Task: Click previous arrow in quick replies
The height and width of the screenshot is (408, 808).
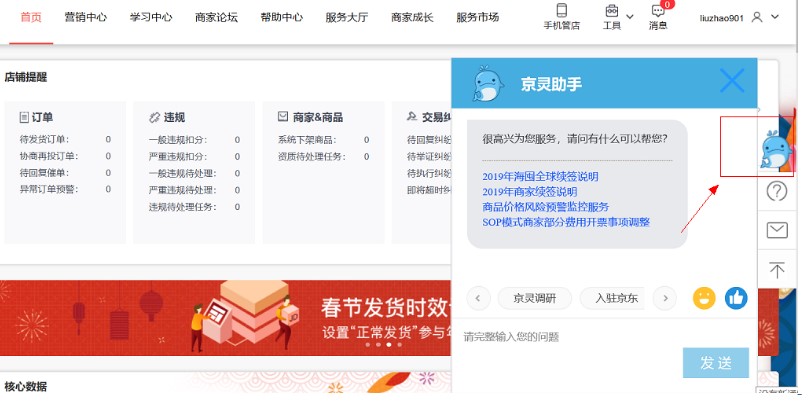Action: (x=478, y=298)
